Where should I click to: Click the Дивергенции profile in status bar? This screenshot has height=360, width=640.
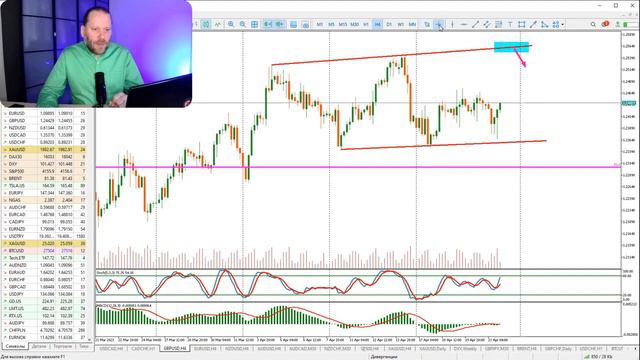[x=384, y=357]
